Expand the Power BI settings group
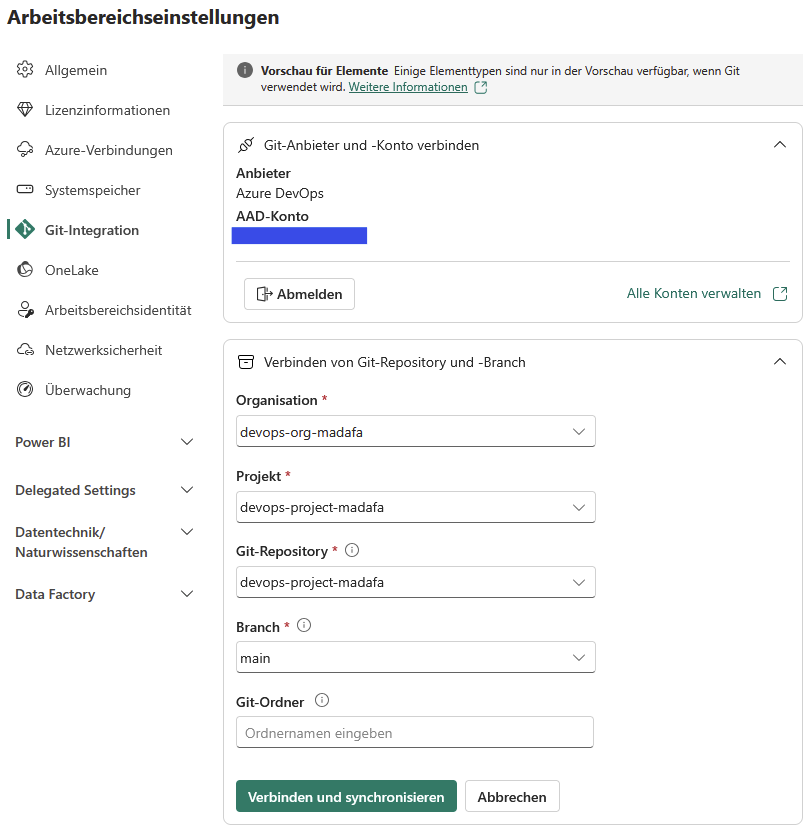The height and width of the screenshot is (832, 812). (187, 441)
